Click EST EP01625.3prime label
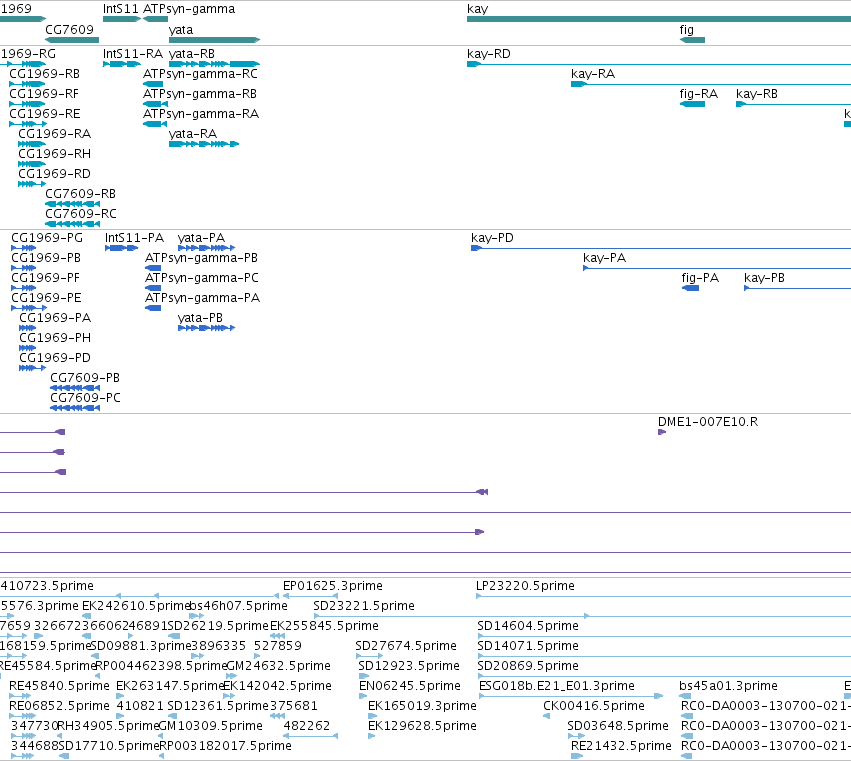 [333, 586]
